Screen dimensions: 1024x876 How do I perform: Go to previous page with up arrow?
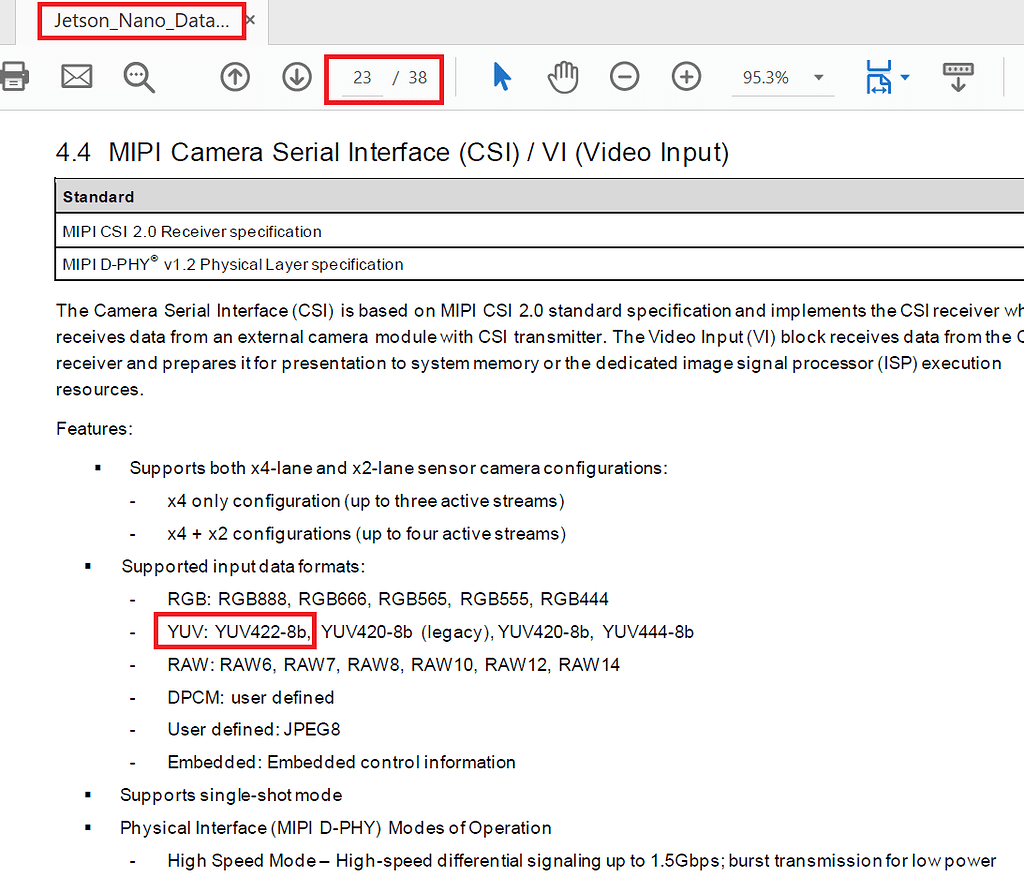pyautogui.click(x=234, y=77)
